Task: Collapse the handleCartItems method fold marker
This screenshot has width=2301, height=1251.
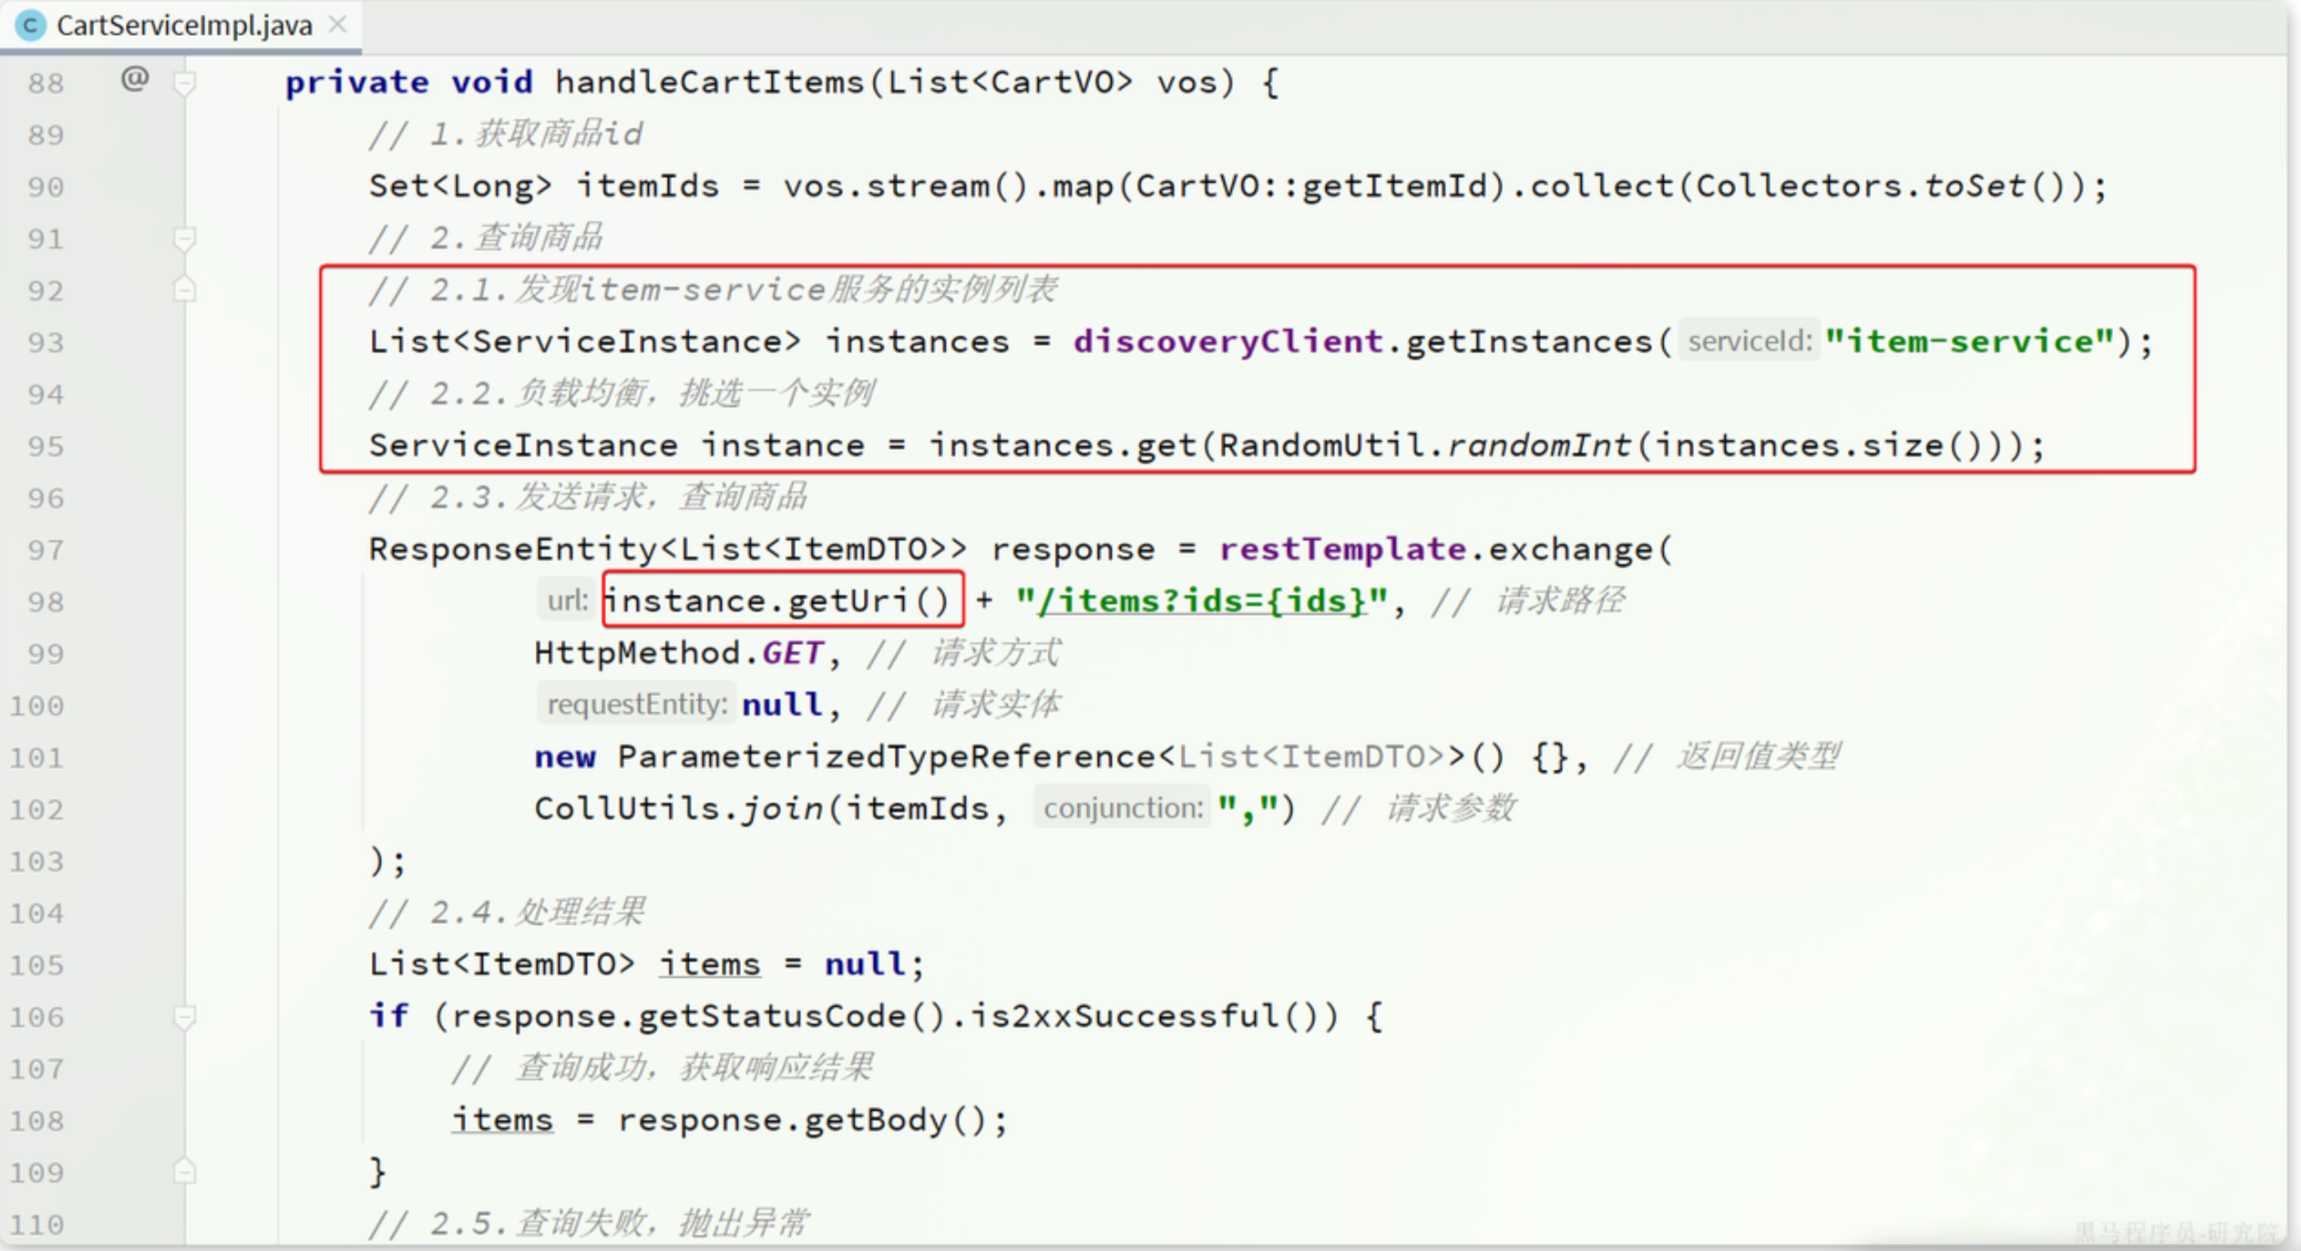Action: point(185,83)
